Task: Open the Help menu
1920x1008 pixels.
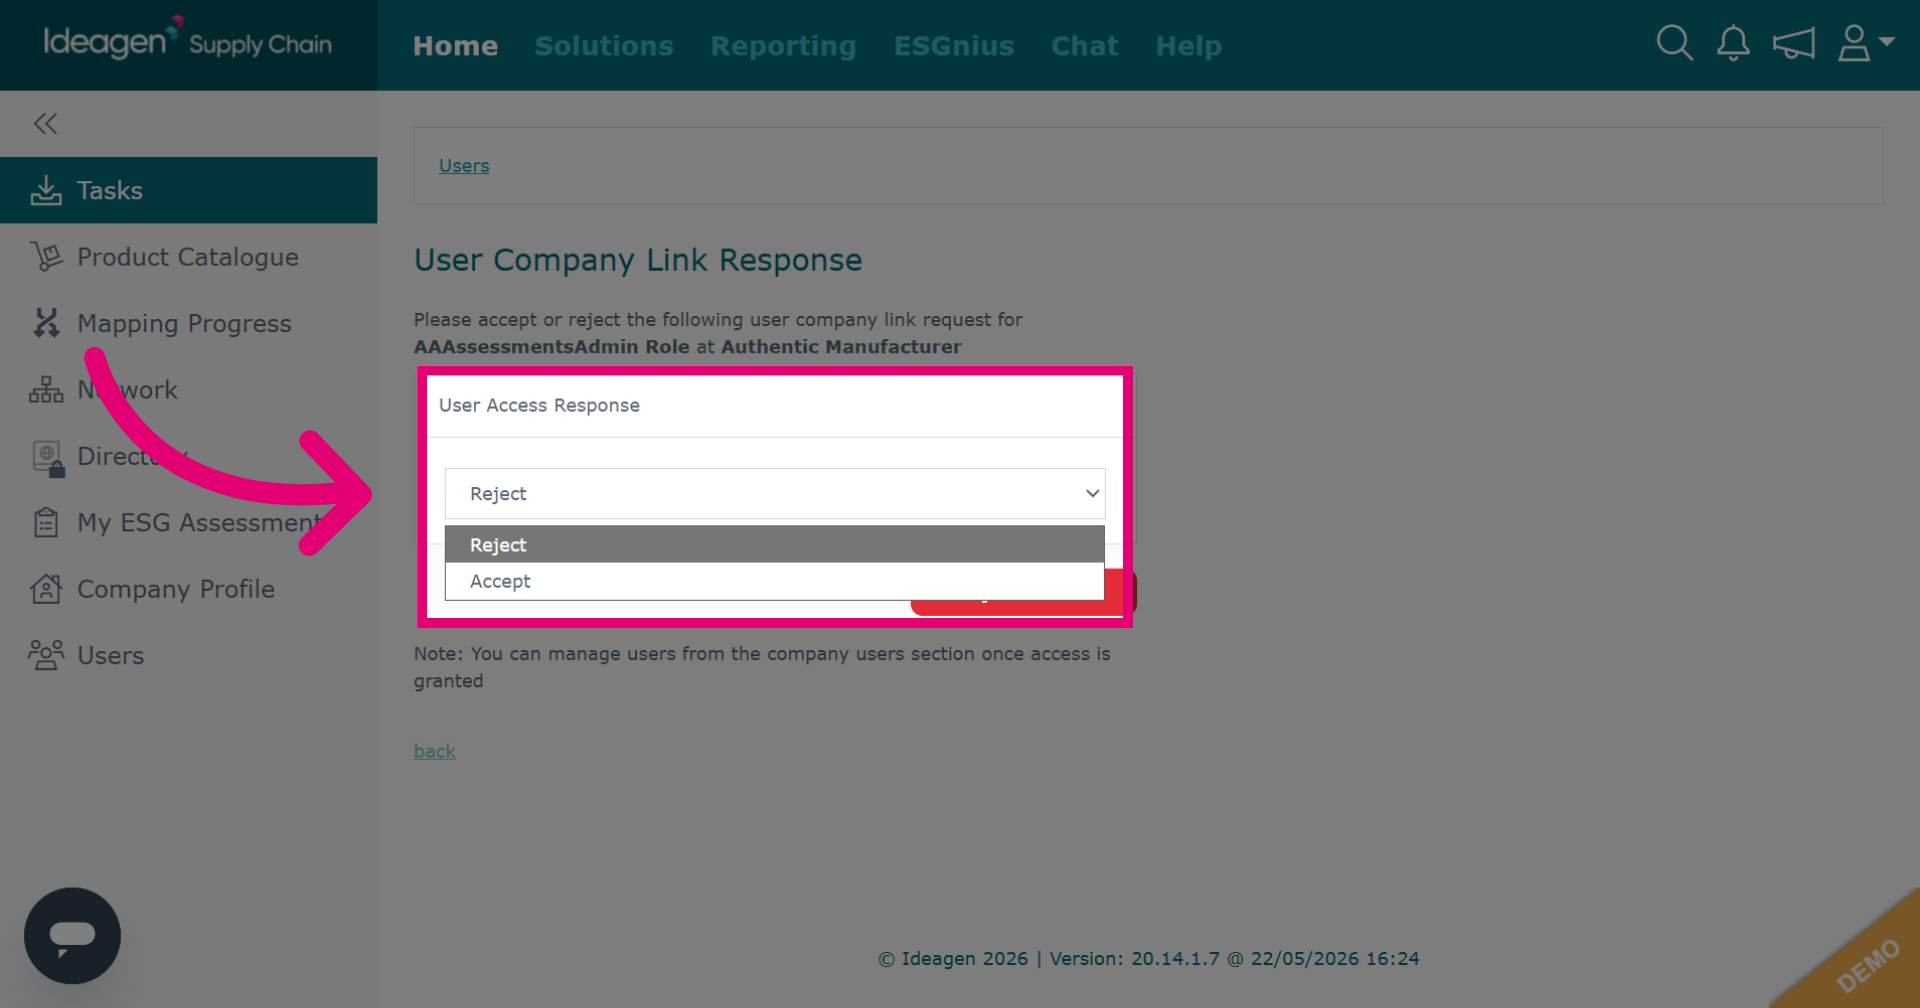Action: coord(1188,46)
